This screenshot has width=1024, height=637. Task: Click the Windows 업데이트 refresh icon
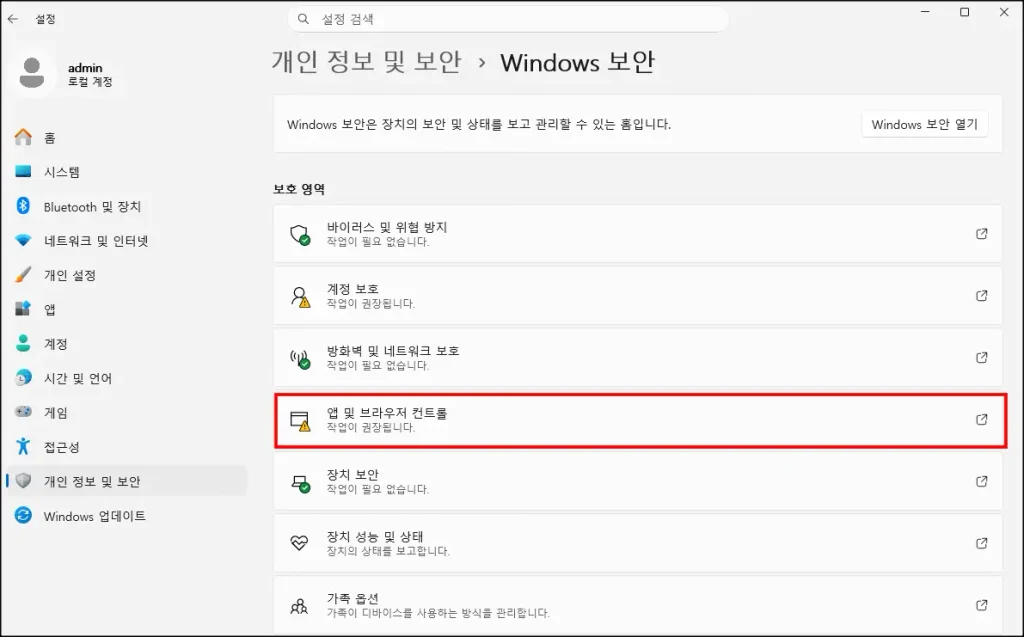(x=24, y=515)
